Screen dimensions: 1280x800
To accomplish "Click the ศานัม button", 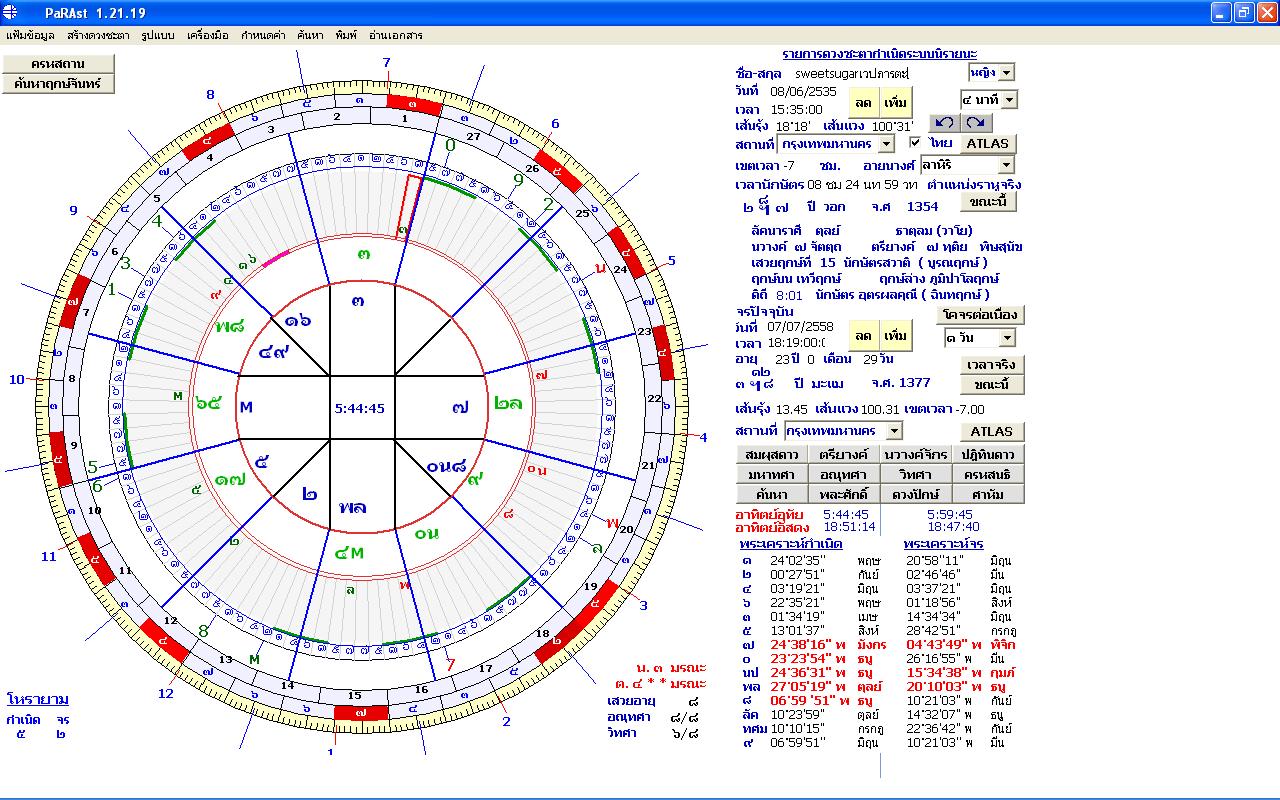I will pyautogui.click(x=988, y=494).
